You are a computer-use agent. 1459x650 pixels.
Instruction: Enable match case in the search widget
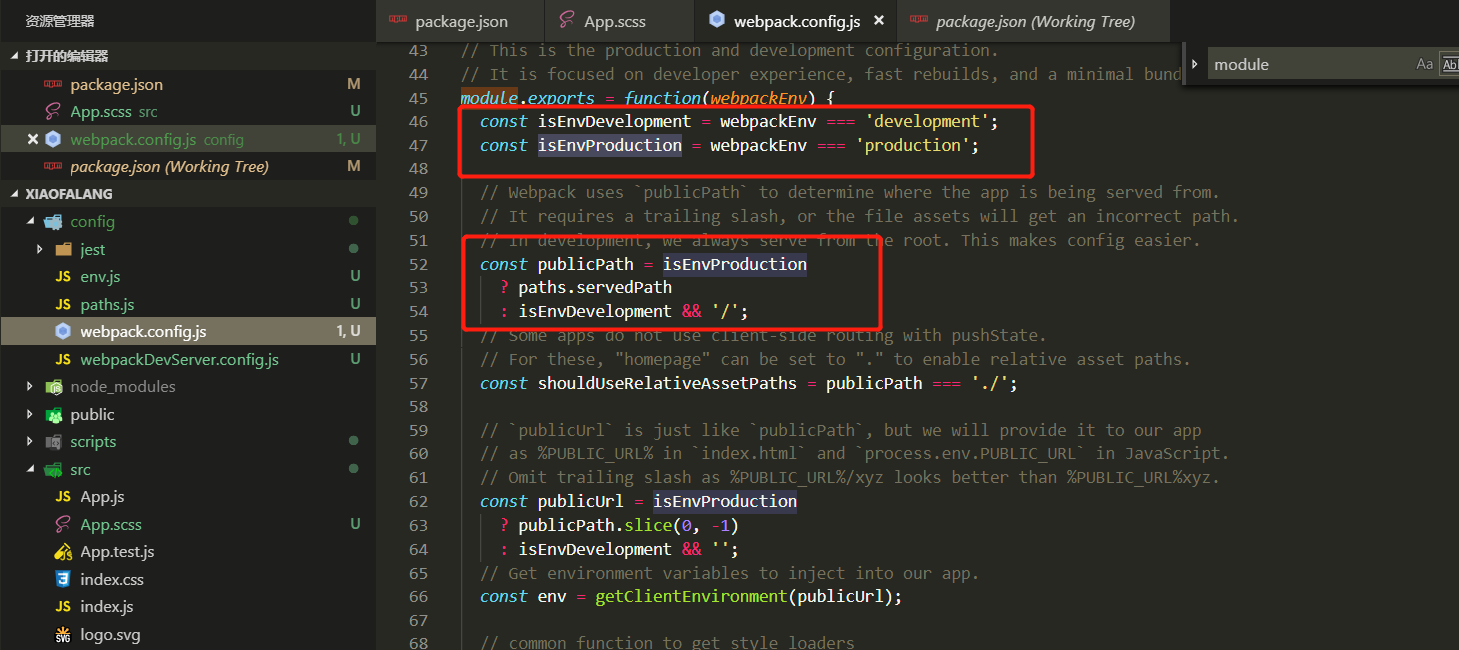click(1424, 63)
